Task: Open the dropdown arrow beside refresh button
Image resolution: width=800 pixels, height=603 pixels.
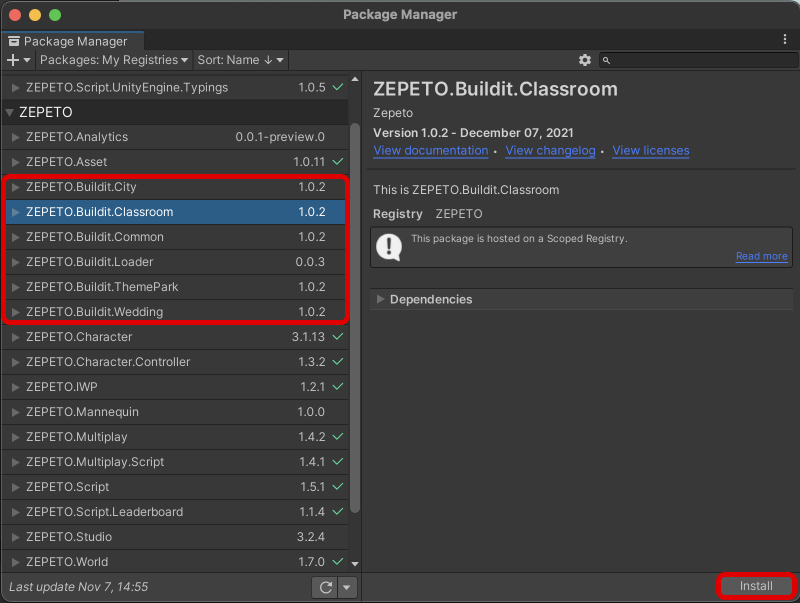Action: click(x=347, y=587)
